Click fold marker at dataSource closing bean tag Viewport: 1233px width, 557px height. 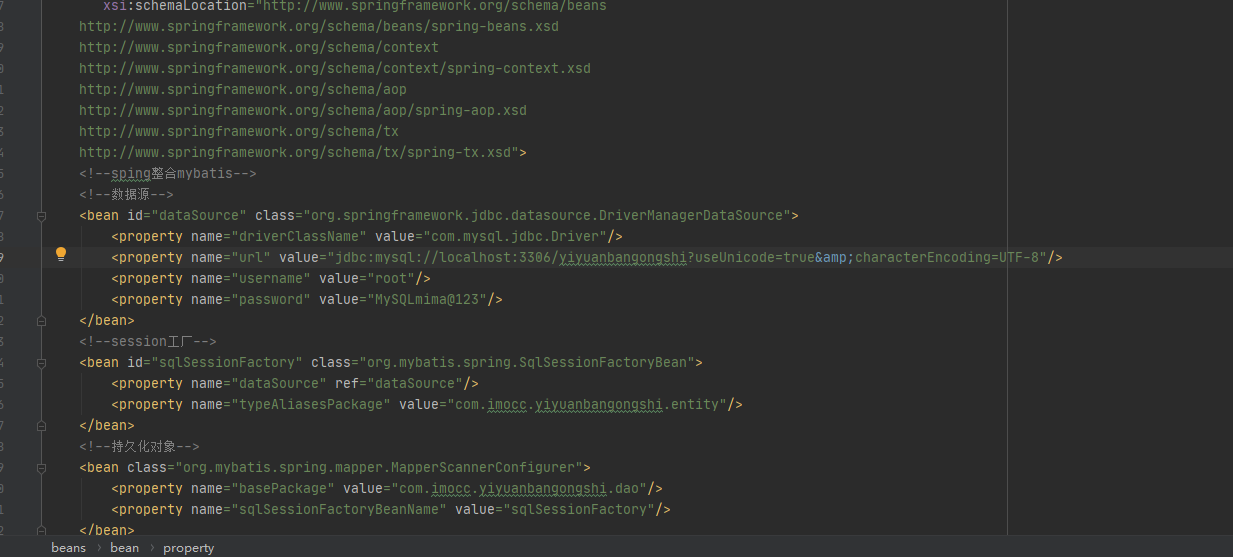[x=41, y=320]
